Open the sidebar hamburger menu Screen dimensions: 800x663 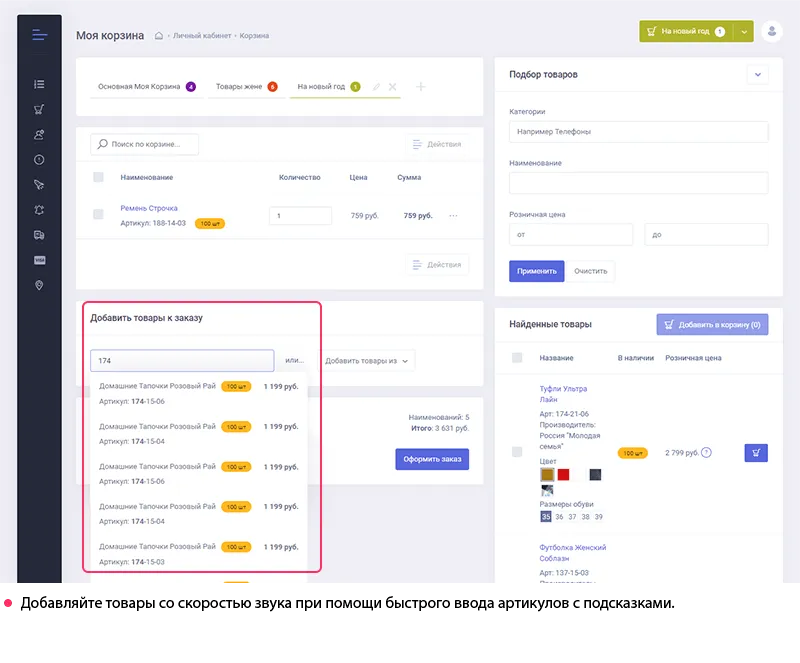click(39, 35)
